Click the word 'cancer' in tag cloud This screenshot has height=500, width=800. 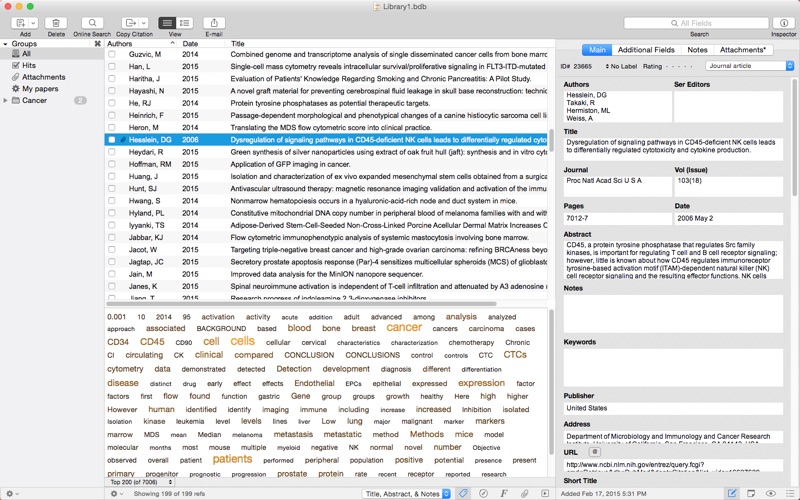404,328
